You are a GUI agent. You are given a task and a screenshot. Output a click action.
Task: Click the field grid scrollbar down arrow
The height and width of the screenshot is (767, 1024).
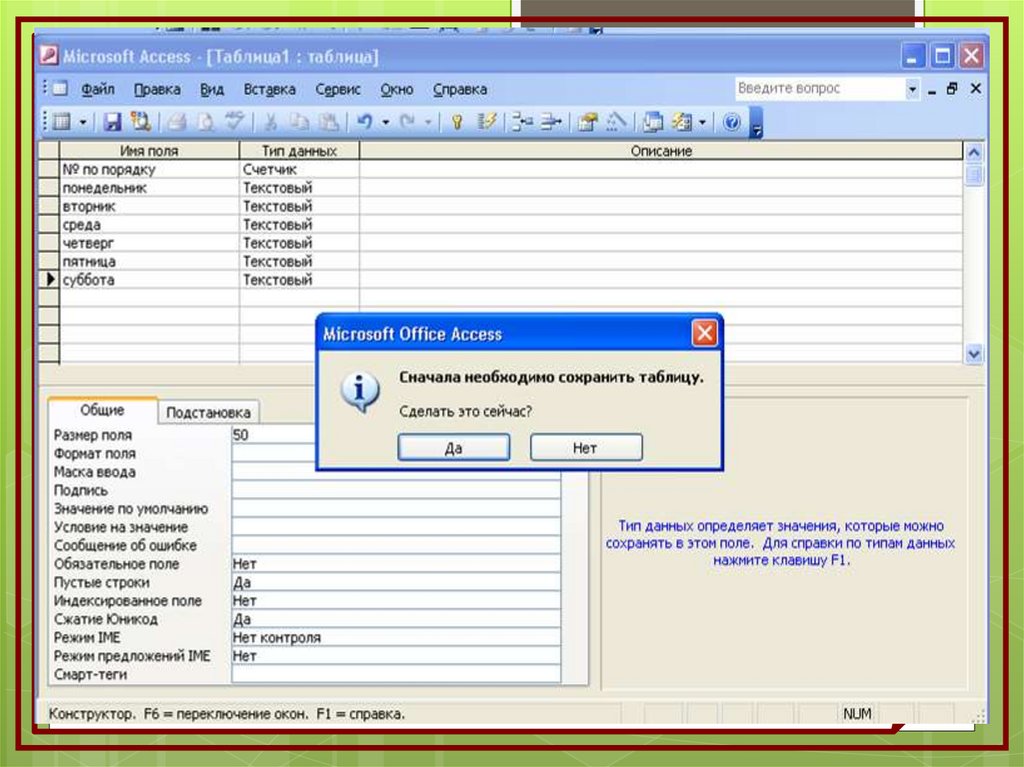point(974,354)
